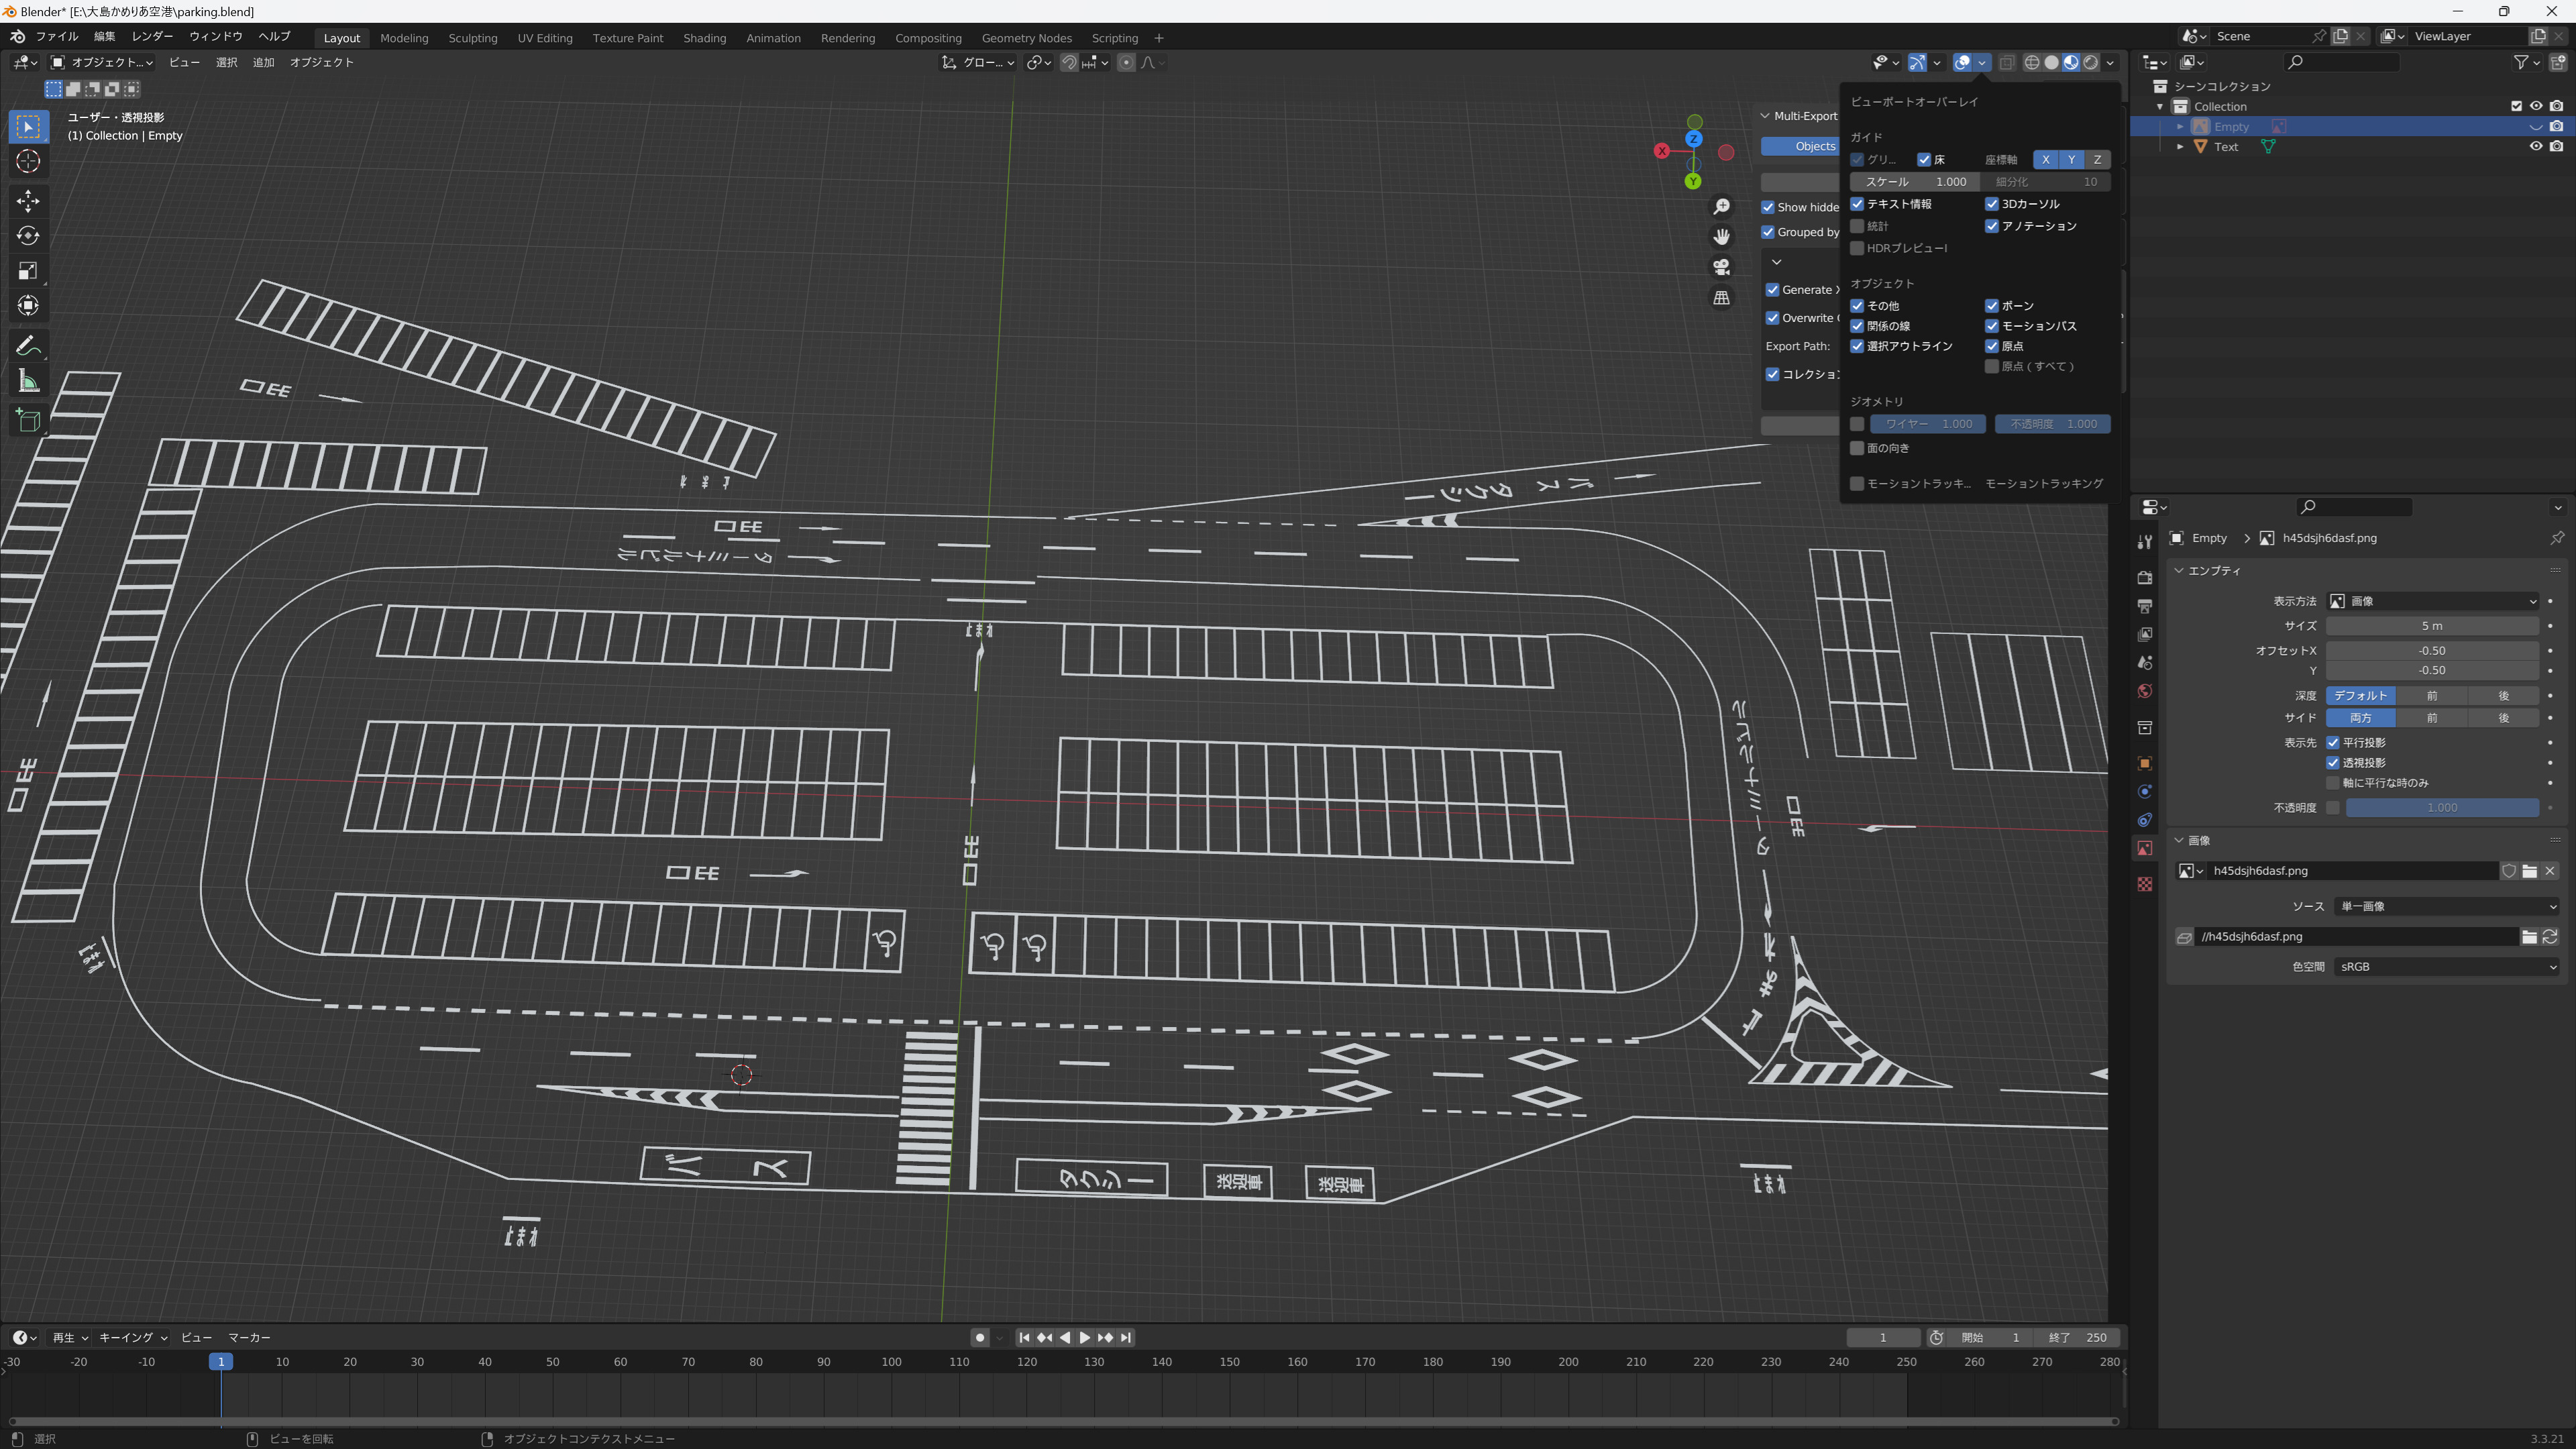Activate the Measure tool
The height and width of the screenshot is (1449, 2576).
[x=28, y=381]
